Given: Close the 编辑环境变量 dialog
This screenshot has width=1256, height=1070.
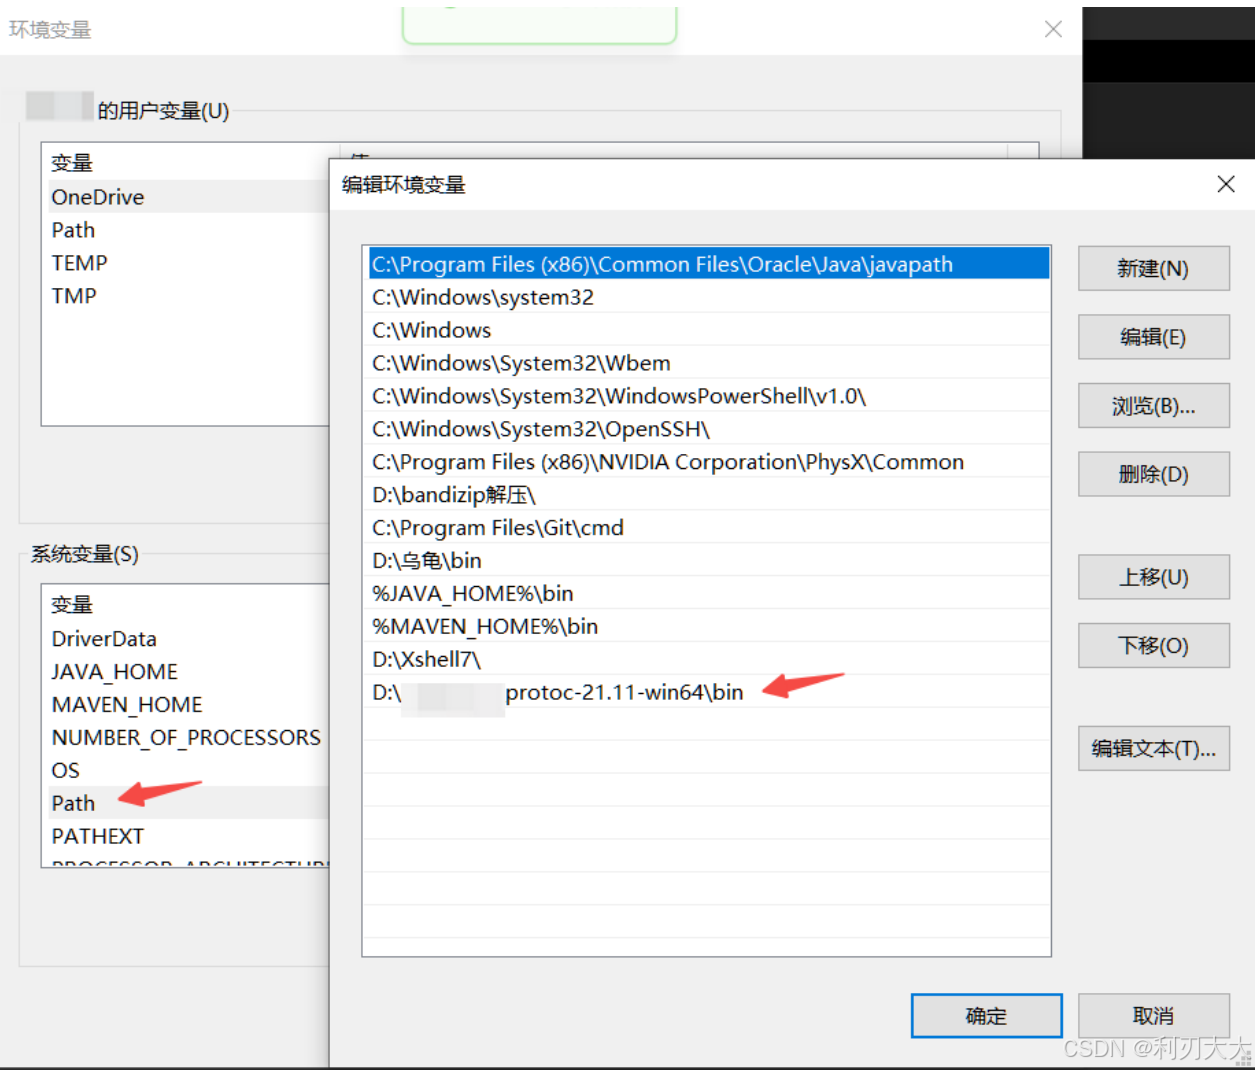Looking at the screenshot, I should click(x=1226, y=184).
